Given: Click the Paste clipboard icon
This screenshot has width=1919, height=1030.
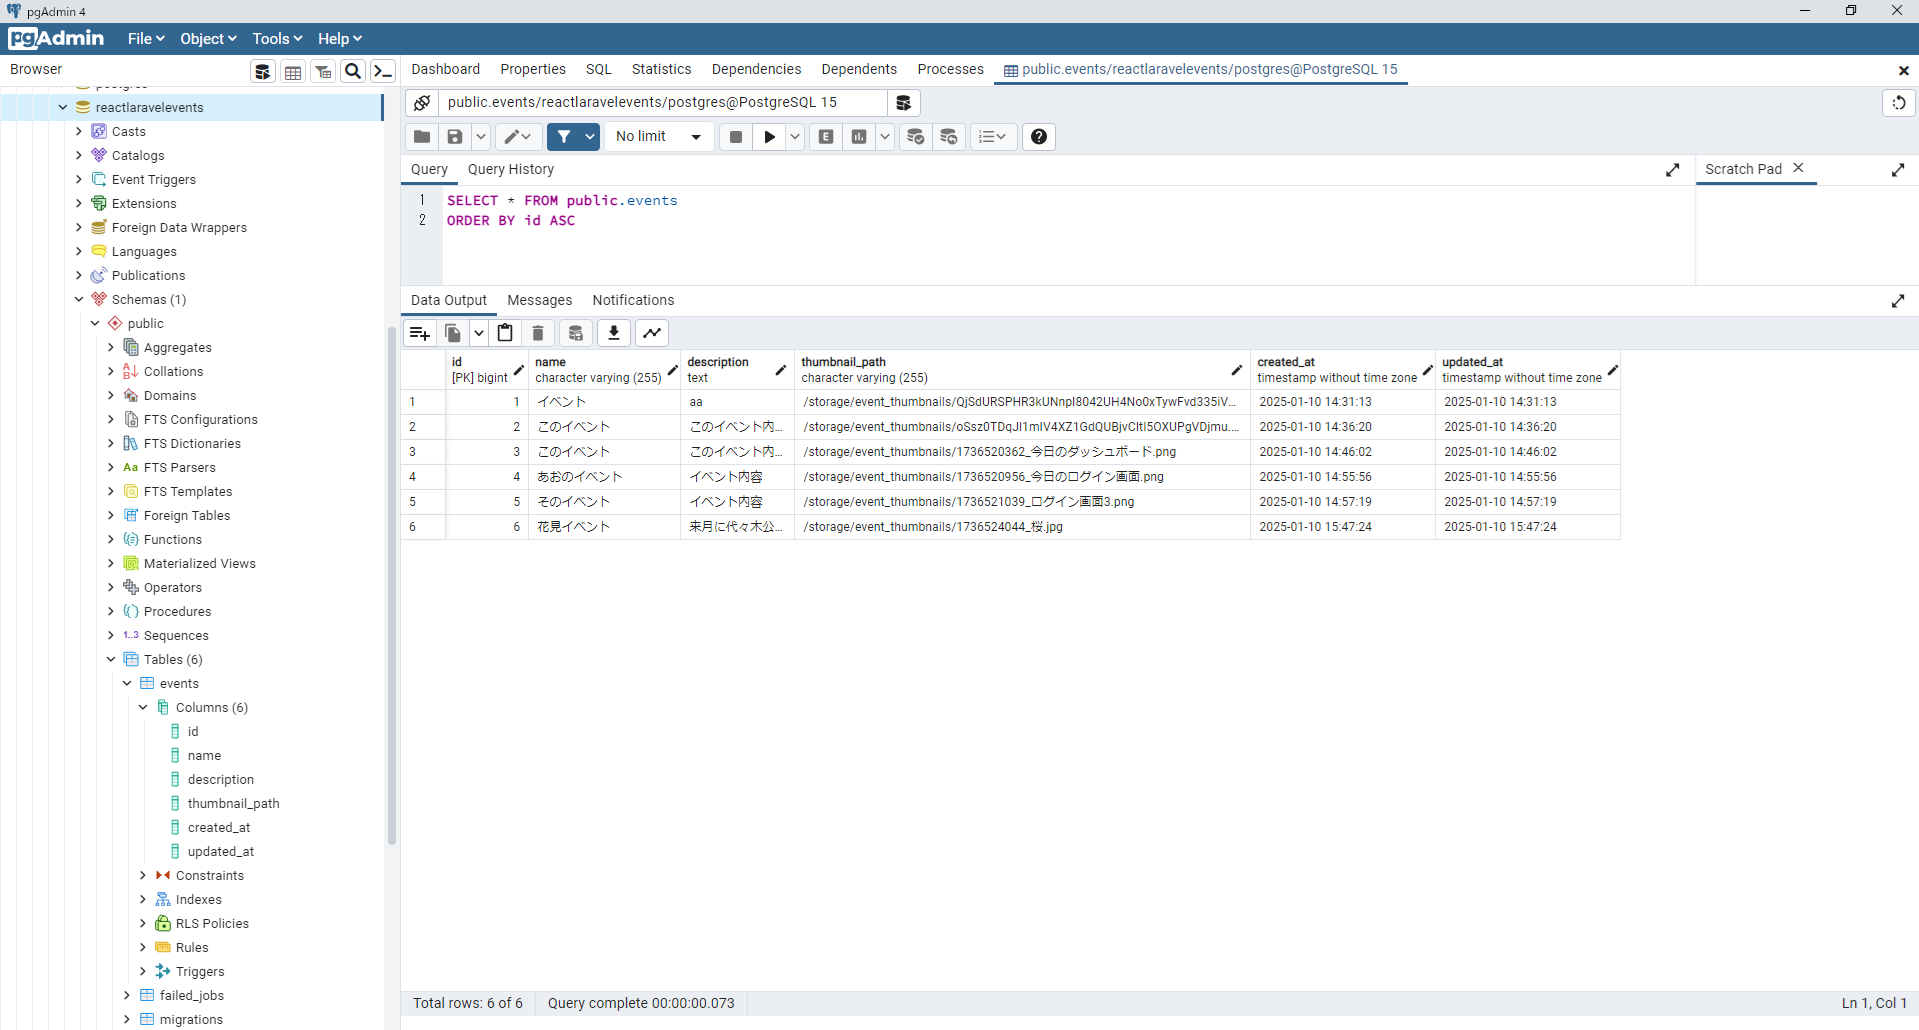Looking at the screenshot, I should coord(505,333).
